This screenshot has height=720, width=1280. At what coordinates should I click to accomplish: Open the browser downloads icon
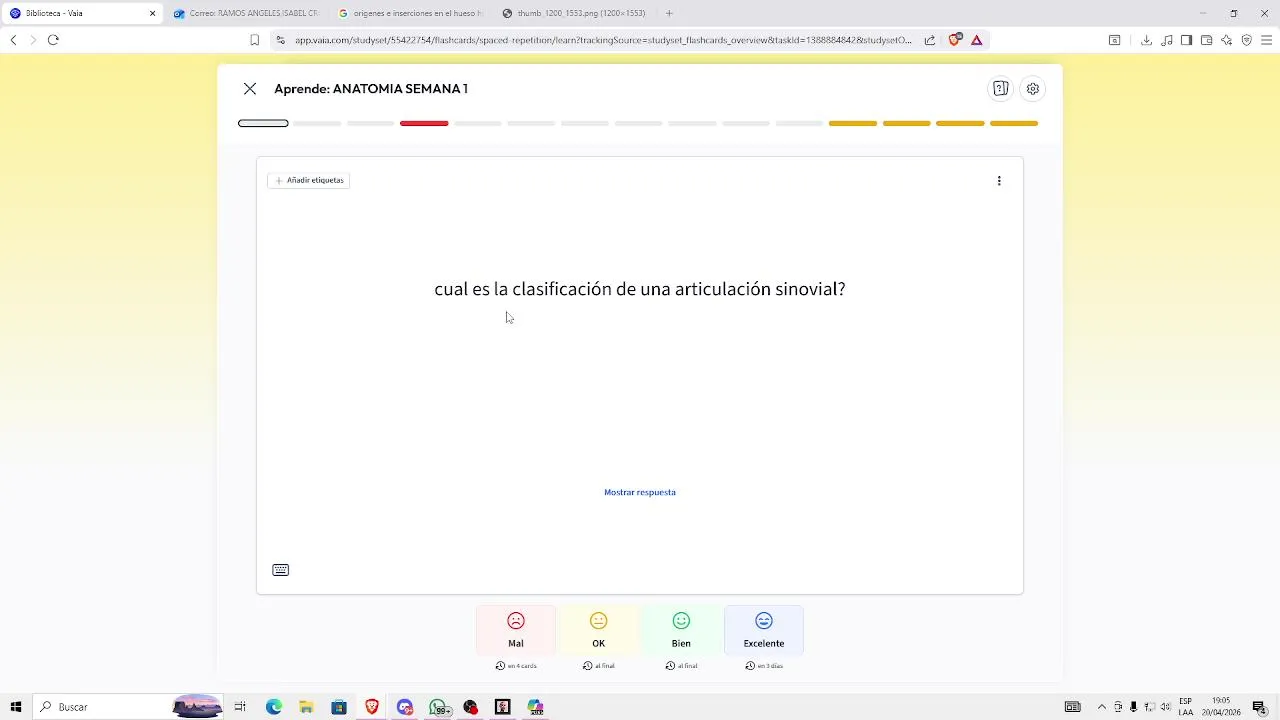(1146, 40)
